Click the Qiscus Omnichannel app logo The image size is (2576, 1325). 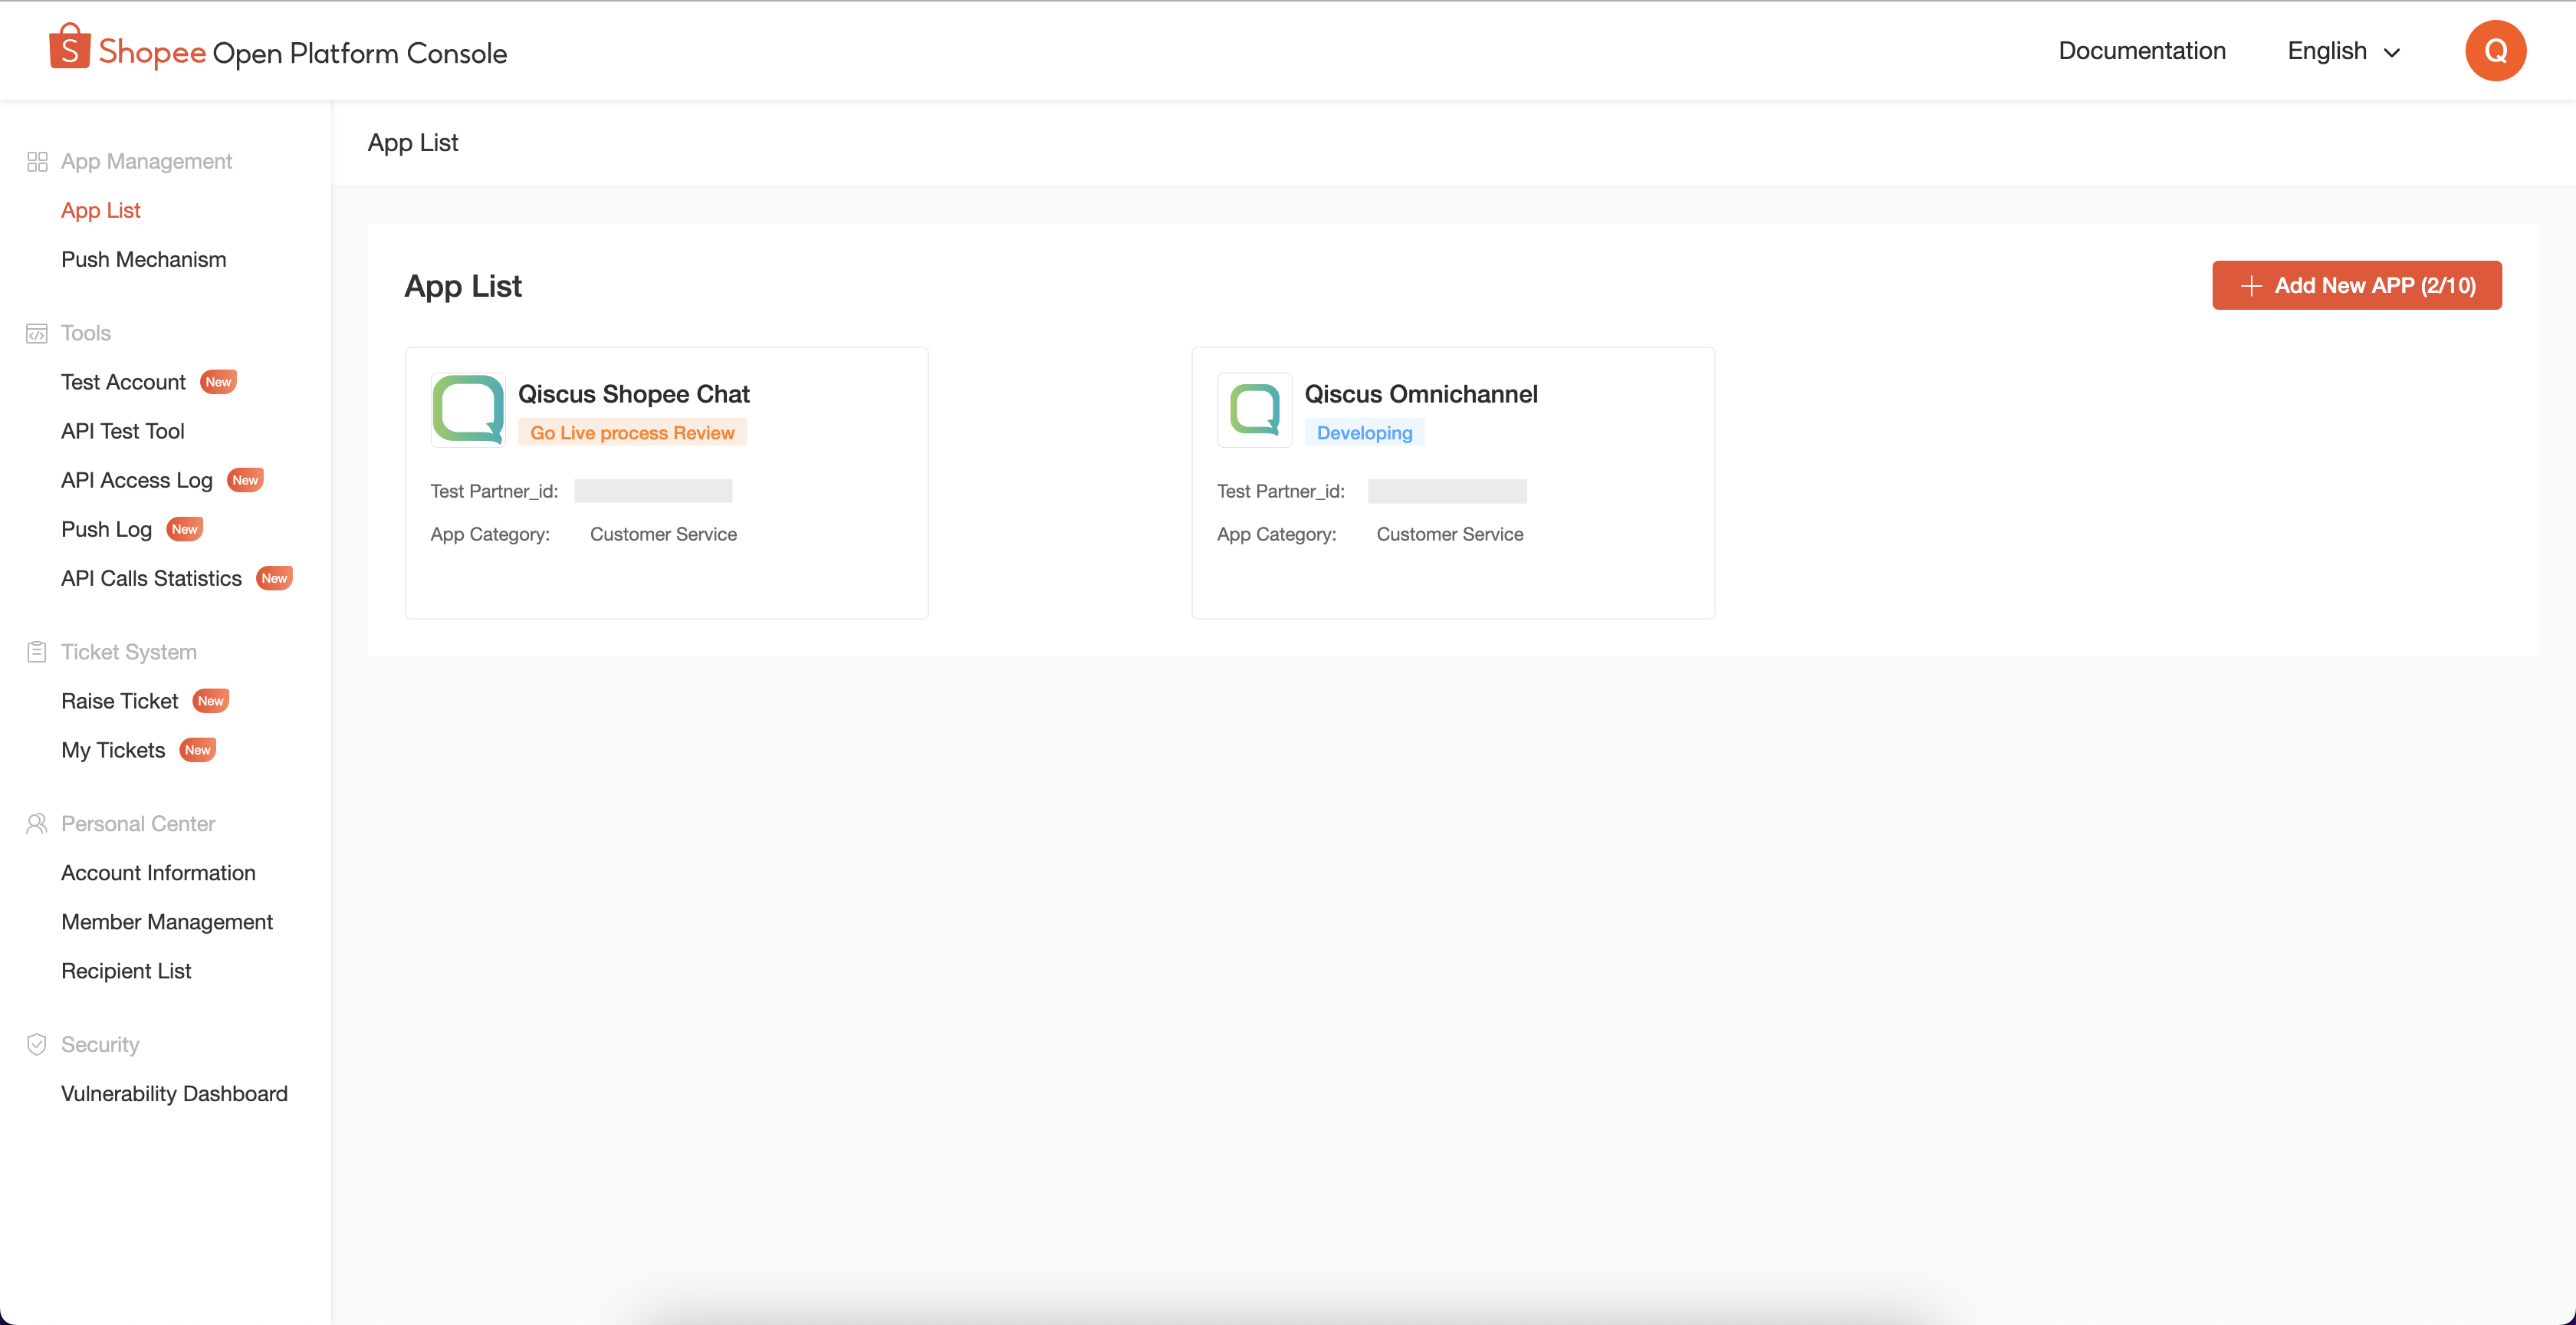[x=1254, y=410]
